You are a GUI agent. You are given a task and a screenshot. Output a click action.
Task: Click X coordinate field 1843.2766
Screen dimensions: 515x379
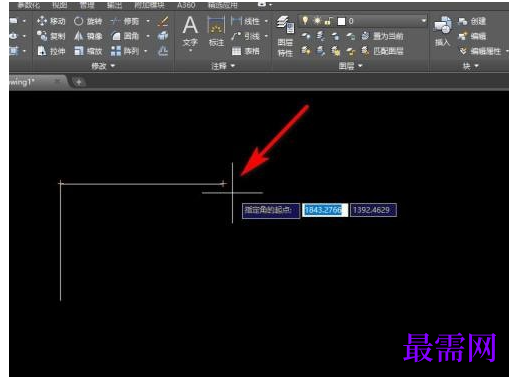pos(325,210)
